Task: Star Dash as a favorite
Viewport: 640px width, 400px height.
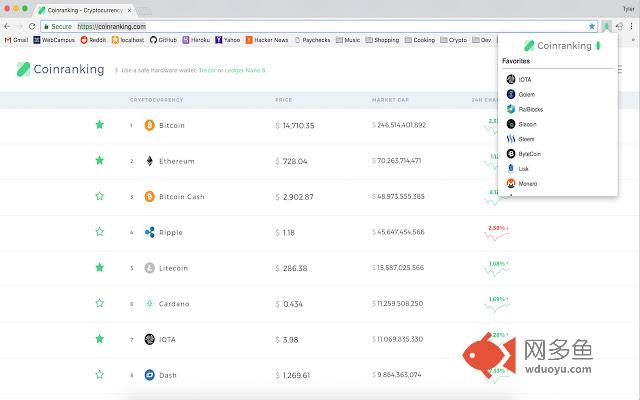Action: pos(99,375)
